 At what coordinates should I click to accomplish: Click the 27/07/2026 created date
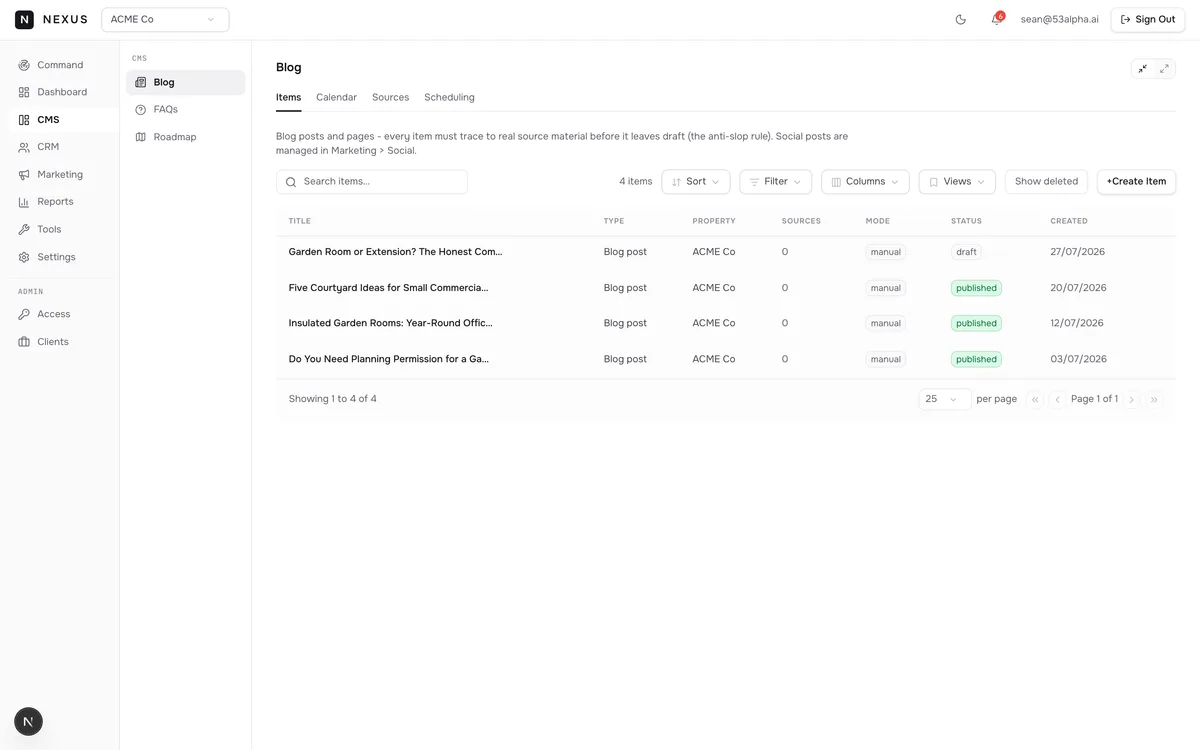(1077, 252)
